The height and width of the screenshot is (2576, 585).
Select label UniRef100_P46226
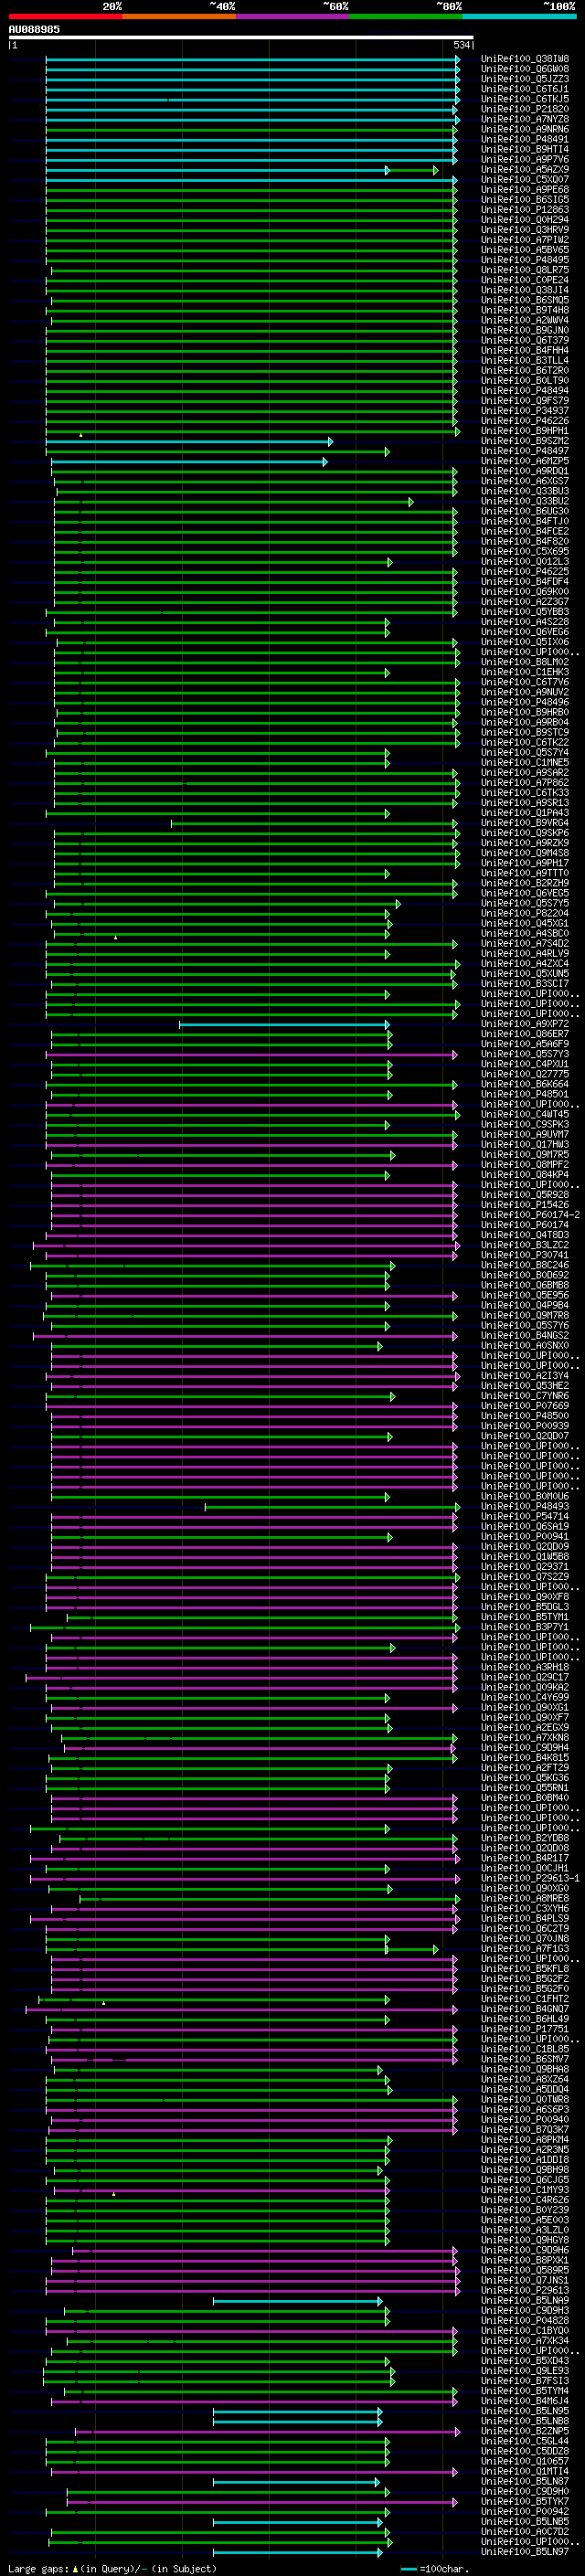coord(525,421)
